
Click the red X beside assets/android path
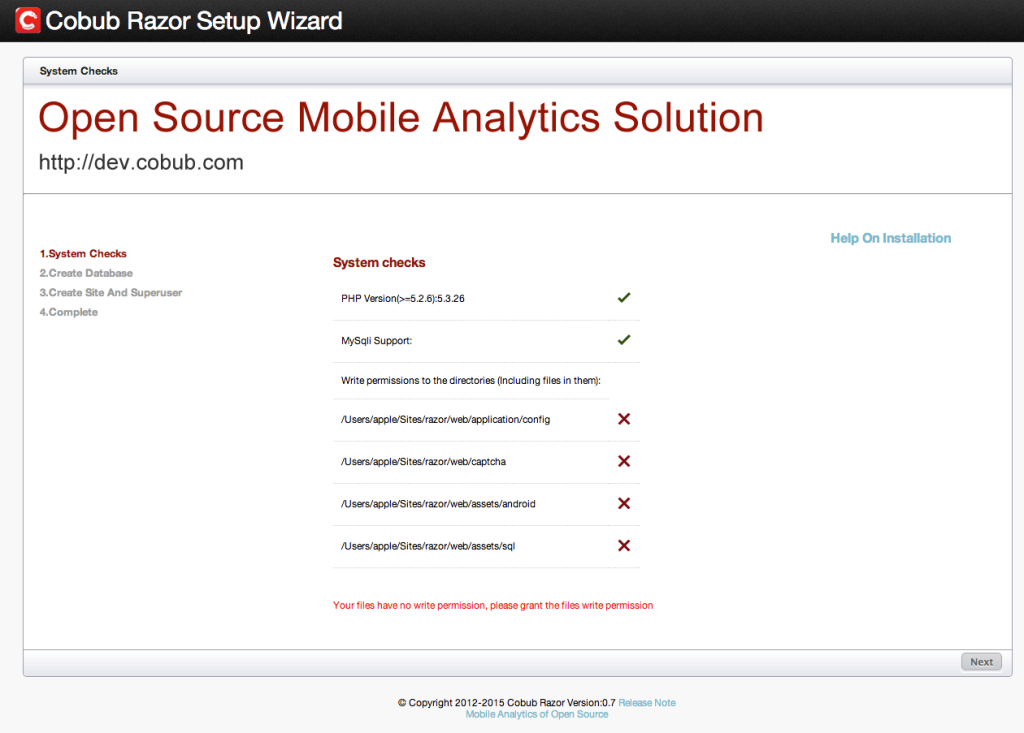click(624, 503)
